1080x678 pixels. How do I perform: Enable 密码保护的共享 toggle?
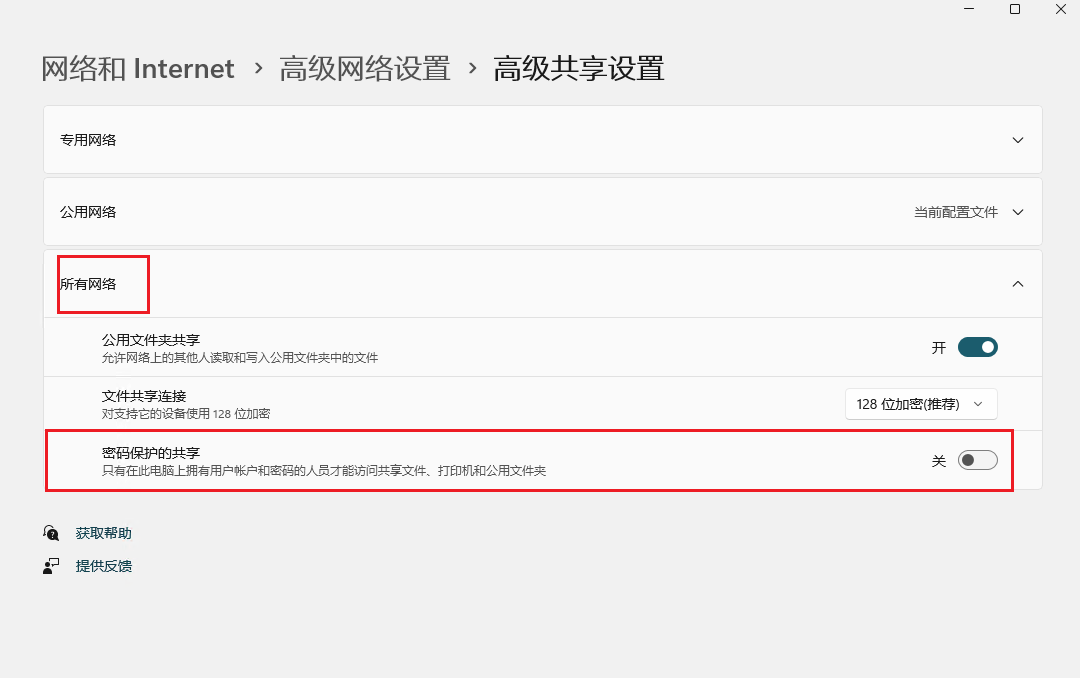pyautogui.click(x=977, y=460)
